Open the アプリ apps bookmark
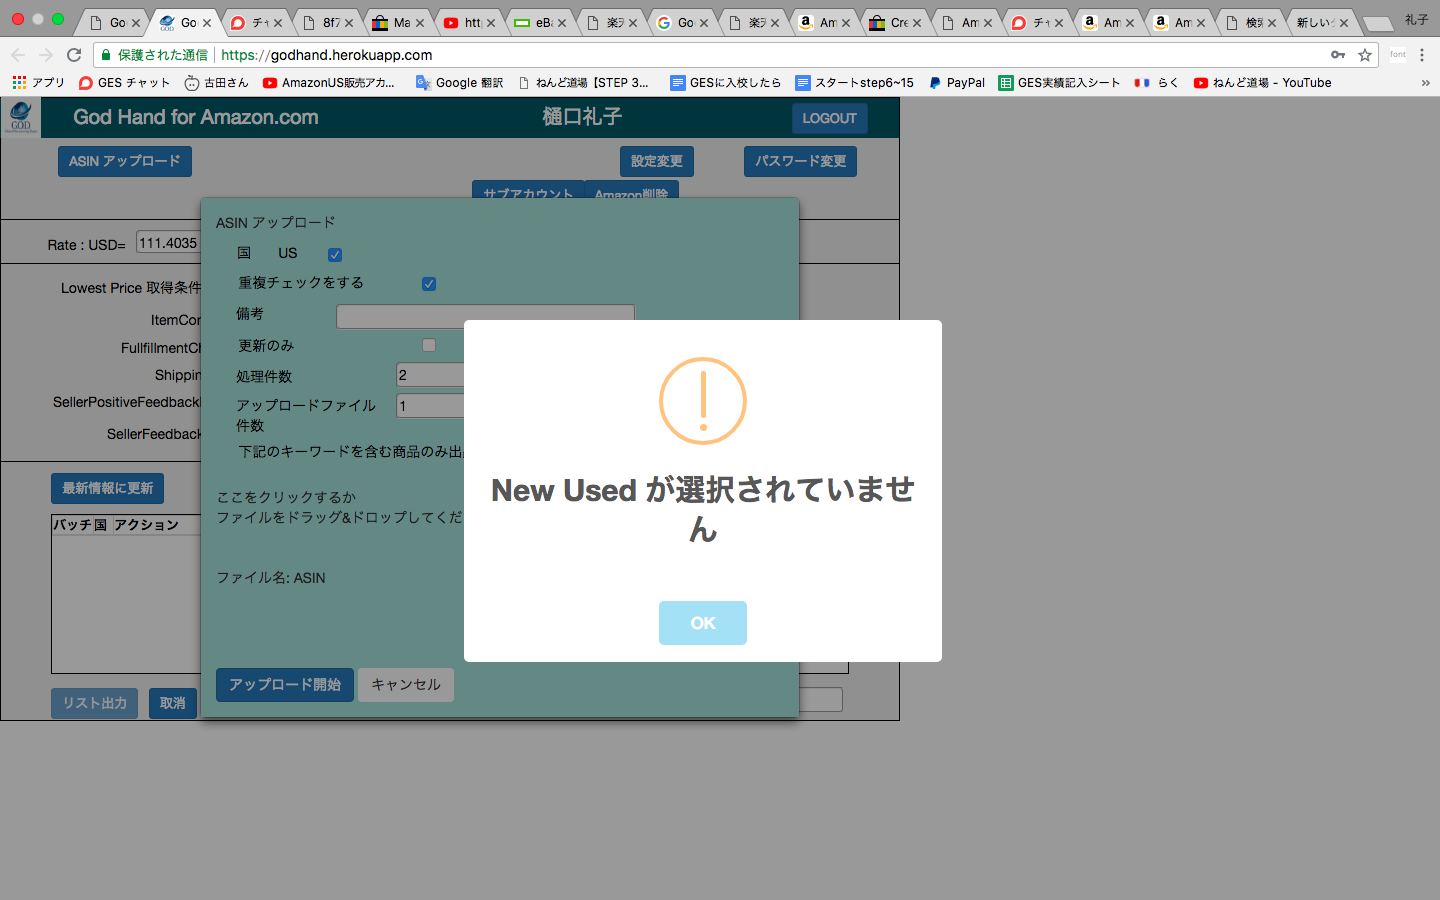 38,83
